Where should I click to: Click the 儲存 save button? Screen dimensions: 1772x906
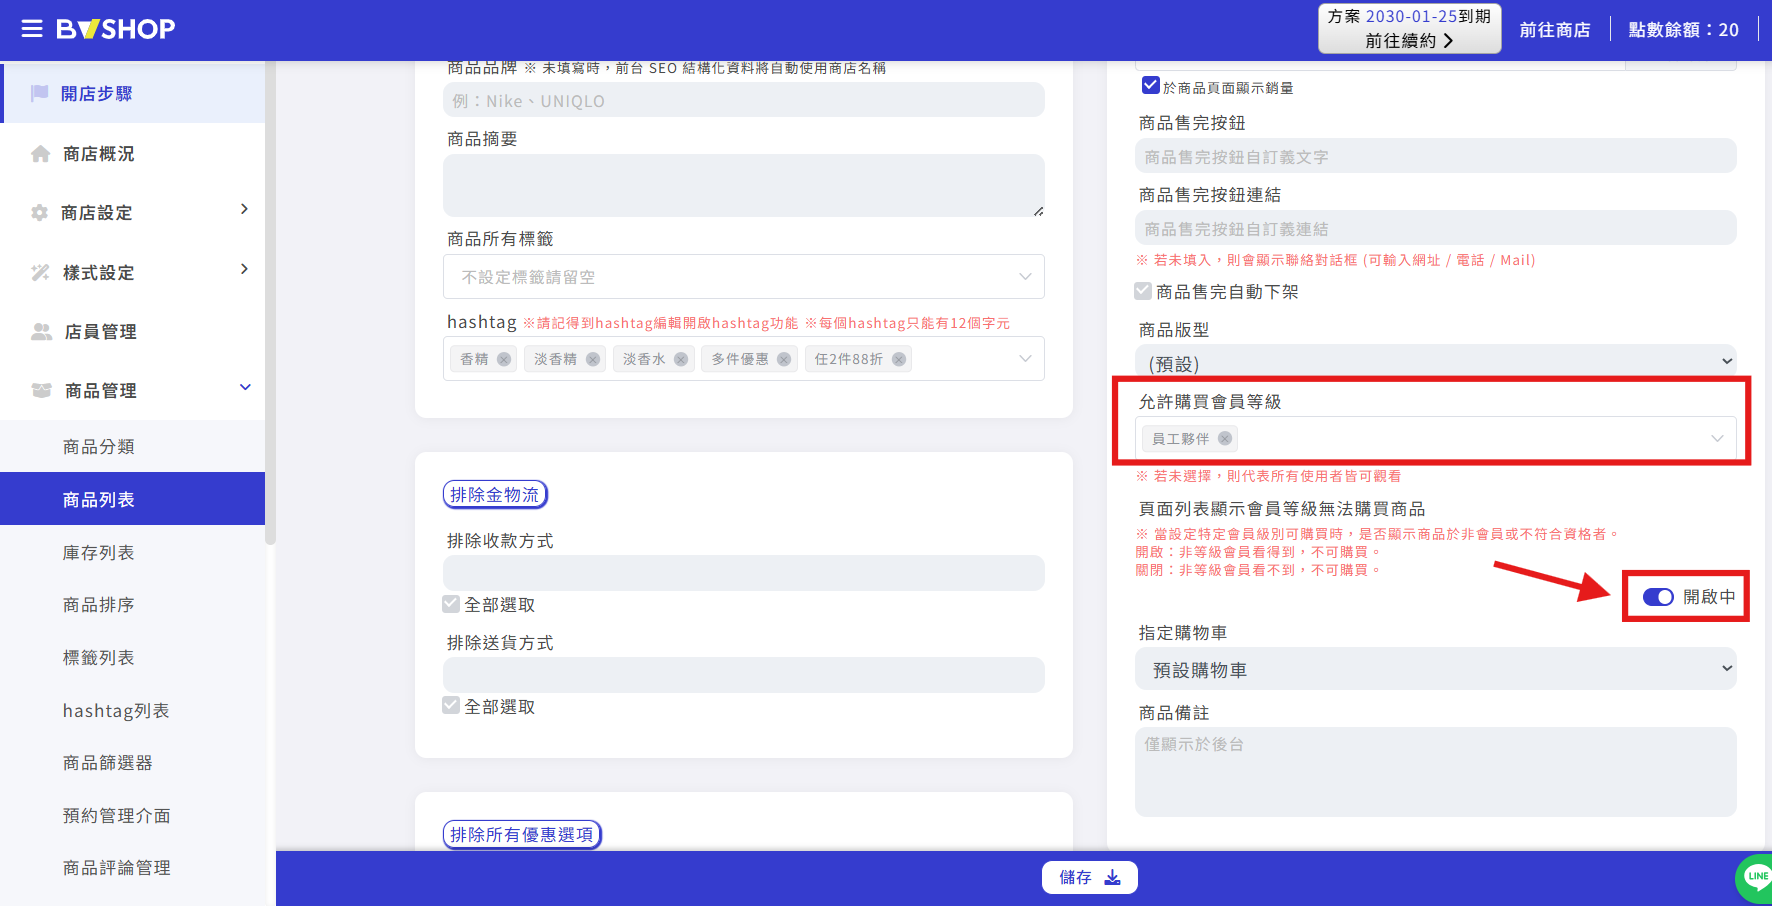tap(1090, 877)
